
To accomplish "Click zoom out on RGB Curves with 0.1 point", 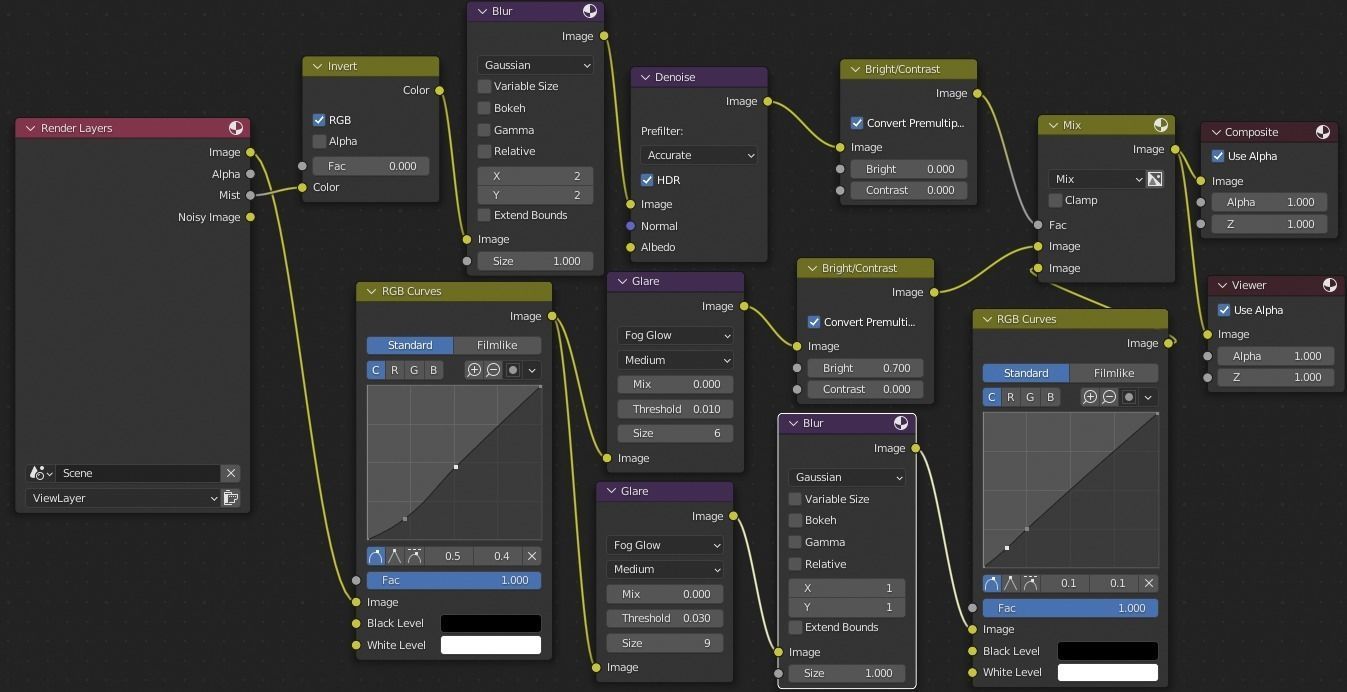I will coord(1109,397).
